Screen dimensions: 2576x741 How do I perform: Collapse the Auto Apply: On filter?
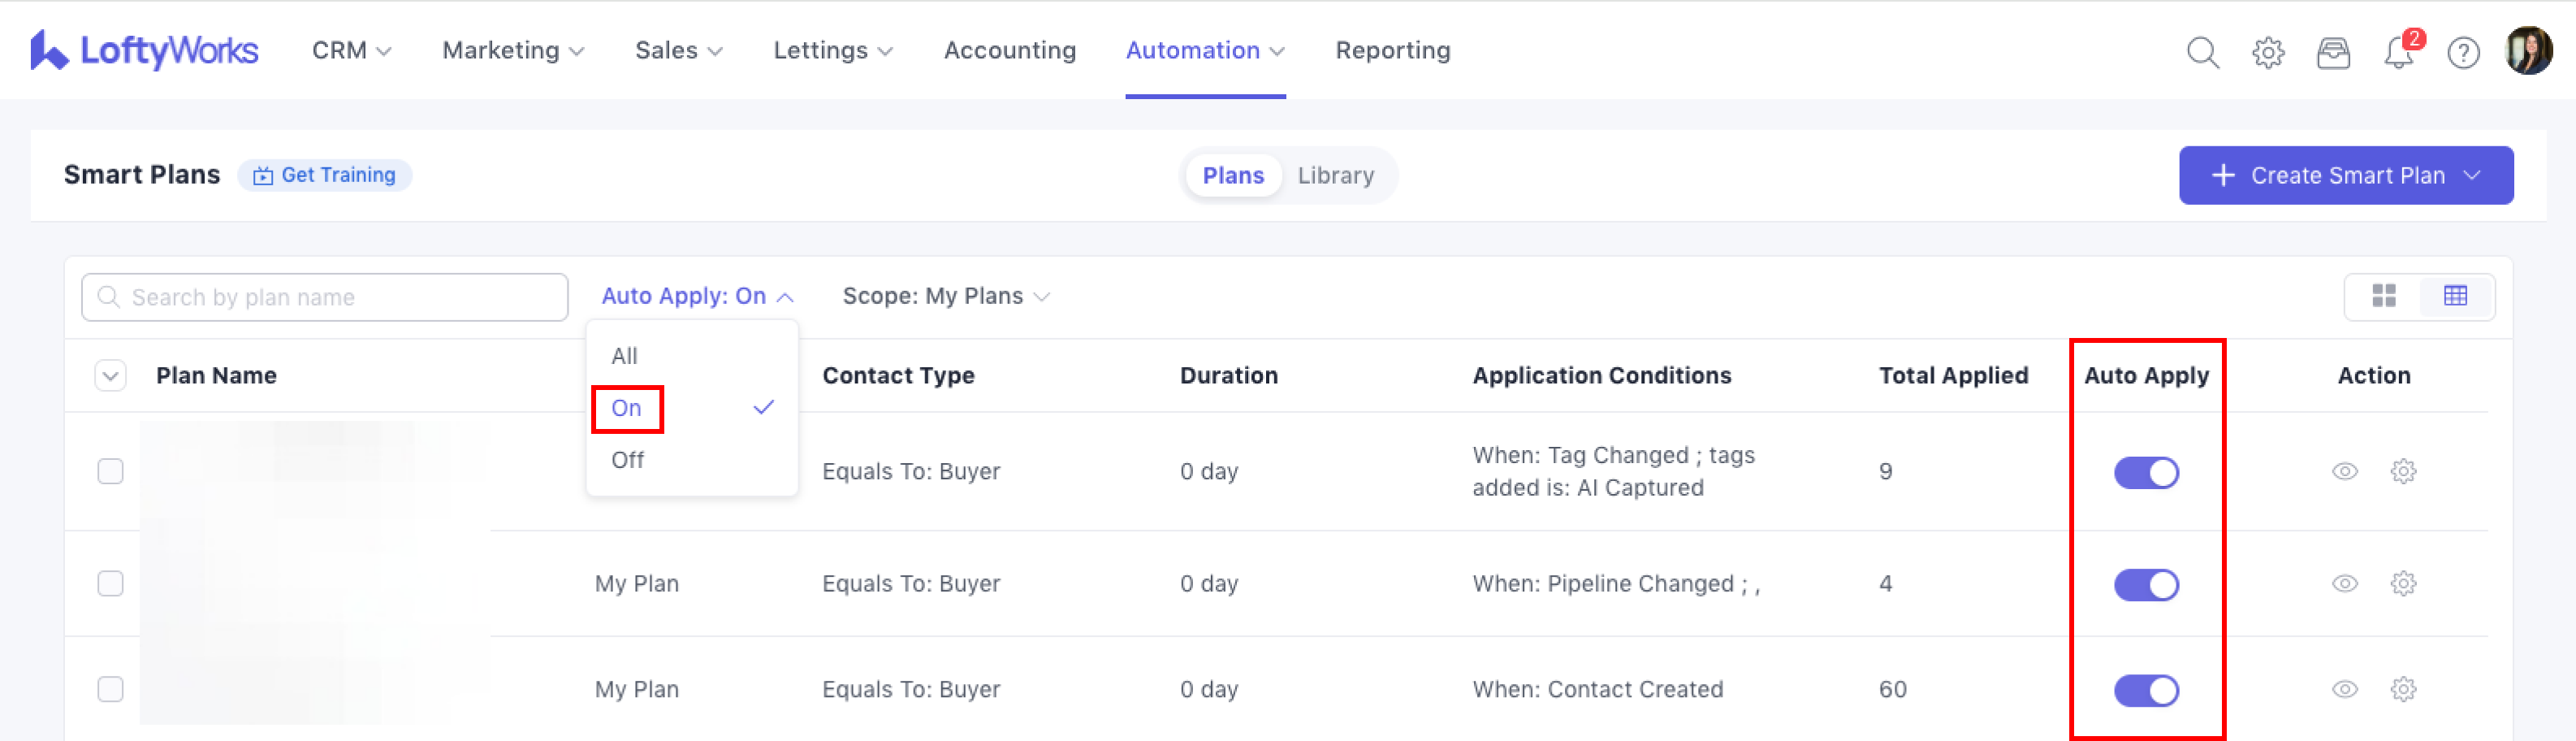point(697,296)
